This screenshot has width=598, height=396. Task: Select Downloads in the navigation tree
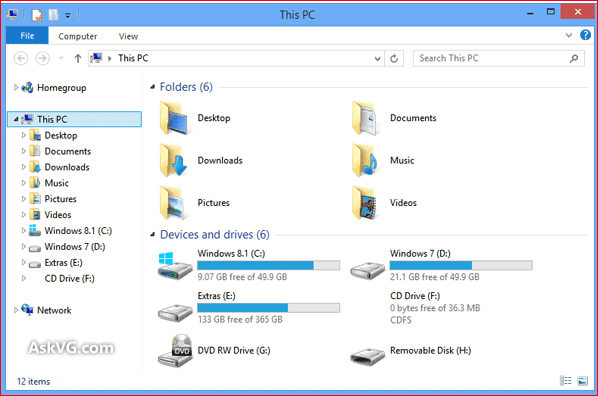(67, 167)
